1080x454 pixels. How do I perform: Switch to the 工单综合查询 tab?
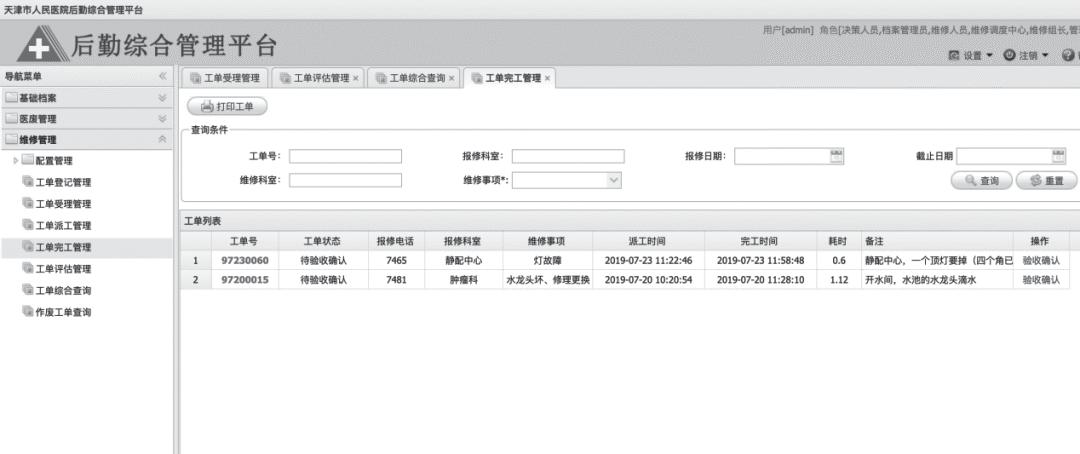[x=411, y=78]
